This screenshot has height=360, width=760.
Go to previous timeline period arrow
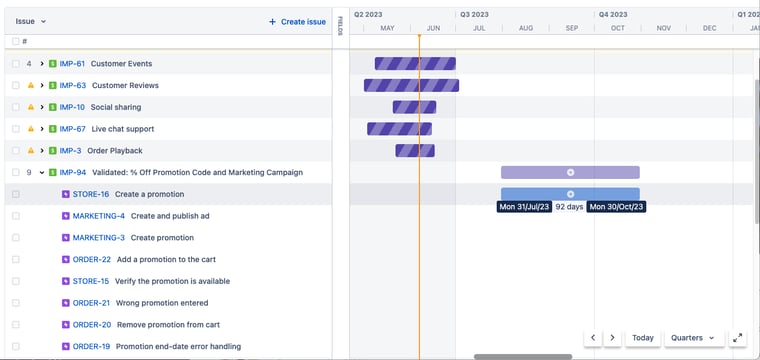[x=593, y=338]
